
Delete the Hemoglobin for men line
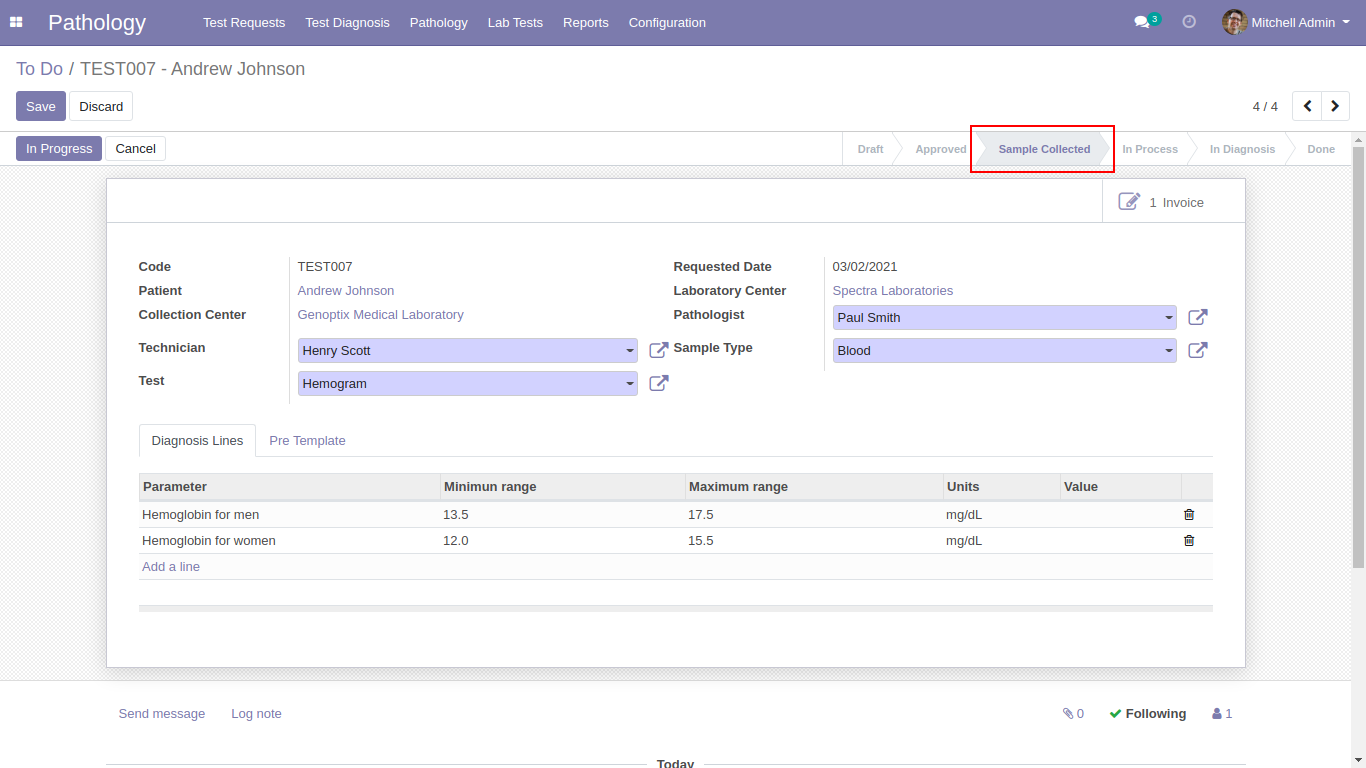point(1189,515)
